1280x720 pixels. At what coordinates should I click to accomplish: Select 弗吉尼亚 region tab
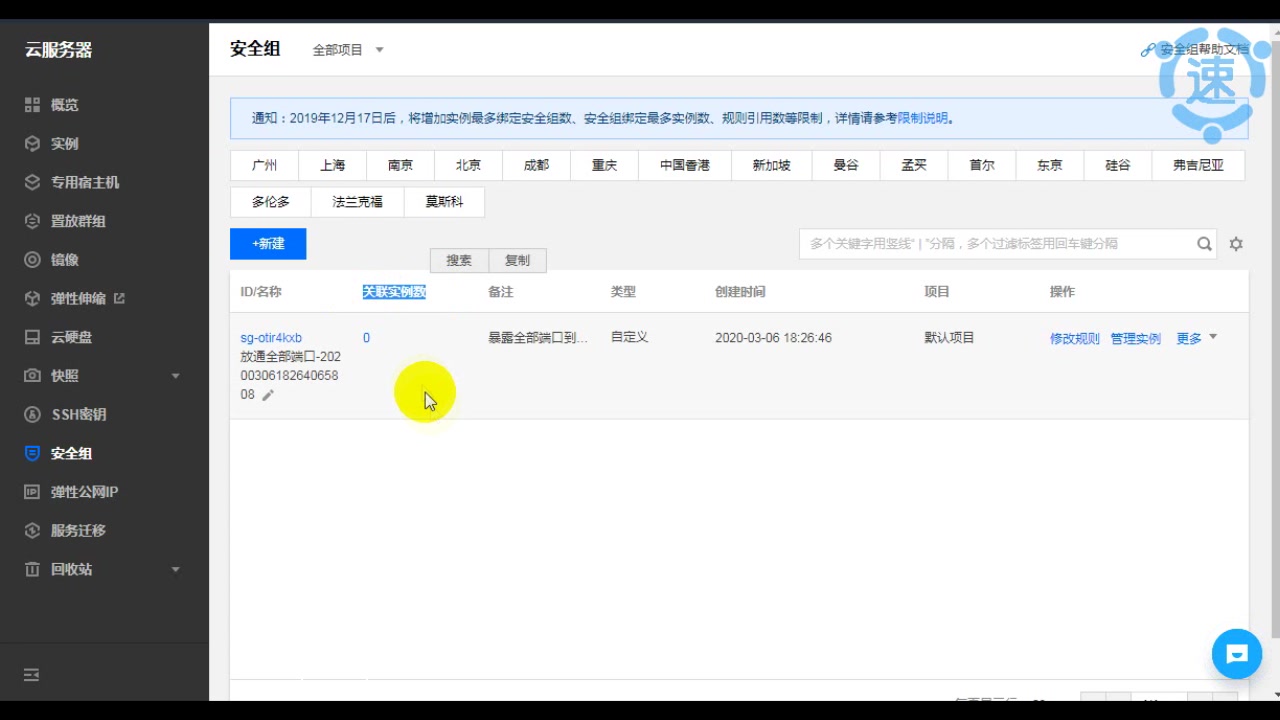pos(1198,166)
